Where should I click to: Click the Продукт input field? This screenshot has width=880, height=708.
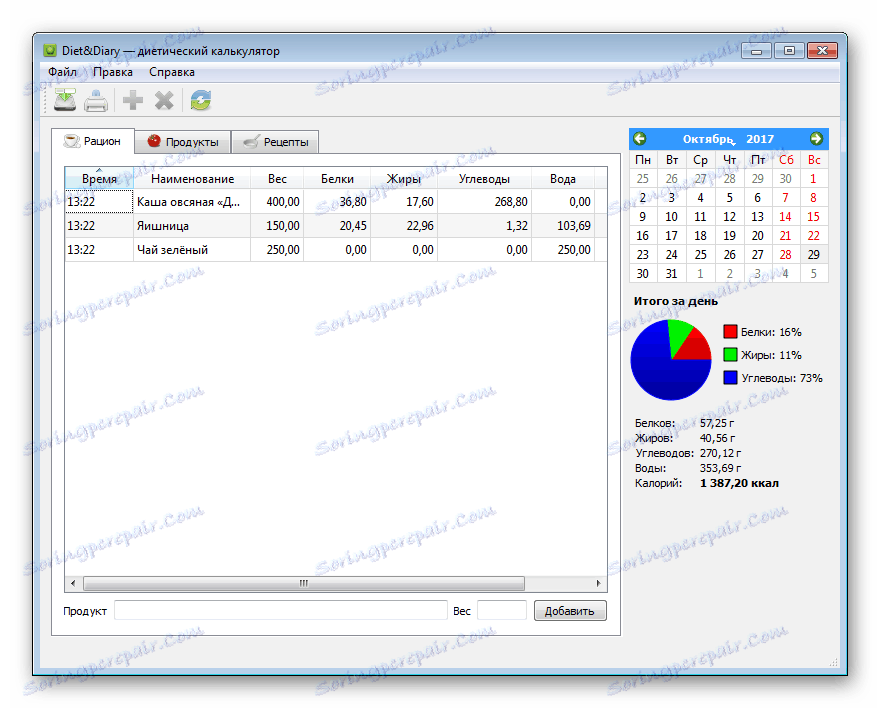tap(281, 610)
